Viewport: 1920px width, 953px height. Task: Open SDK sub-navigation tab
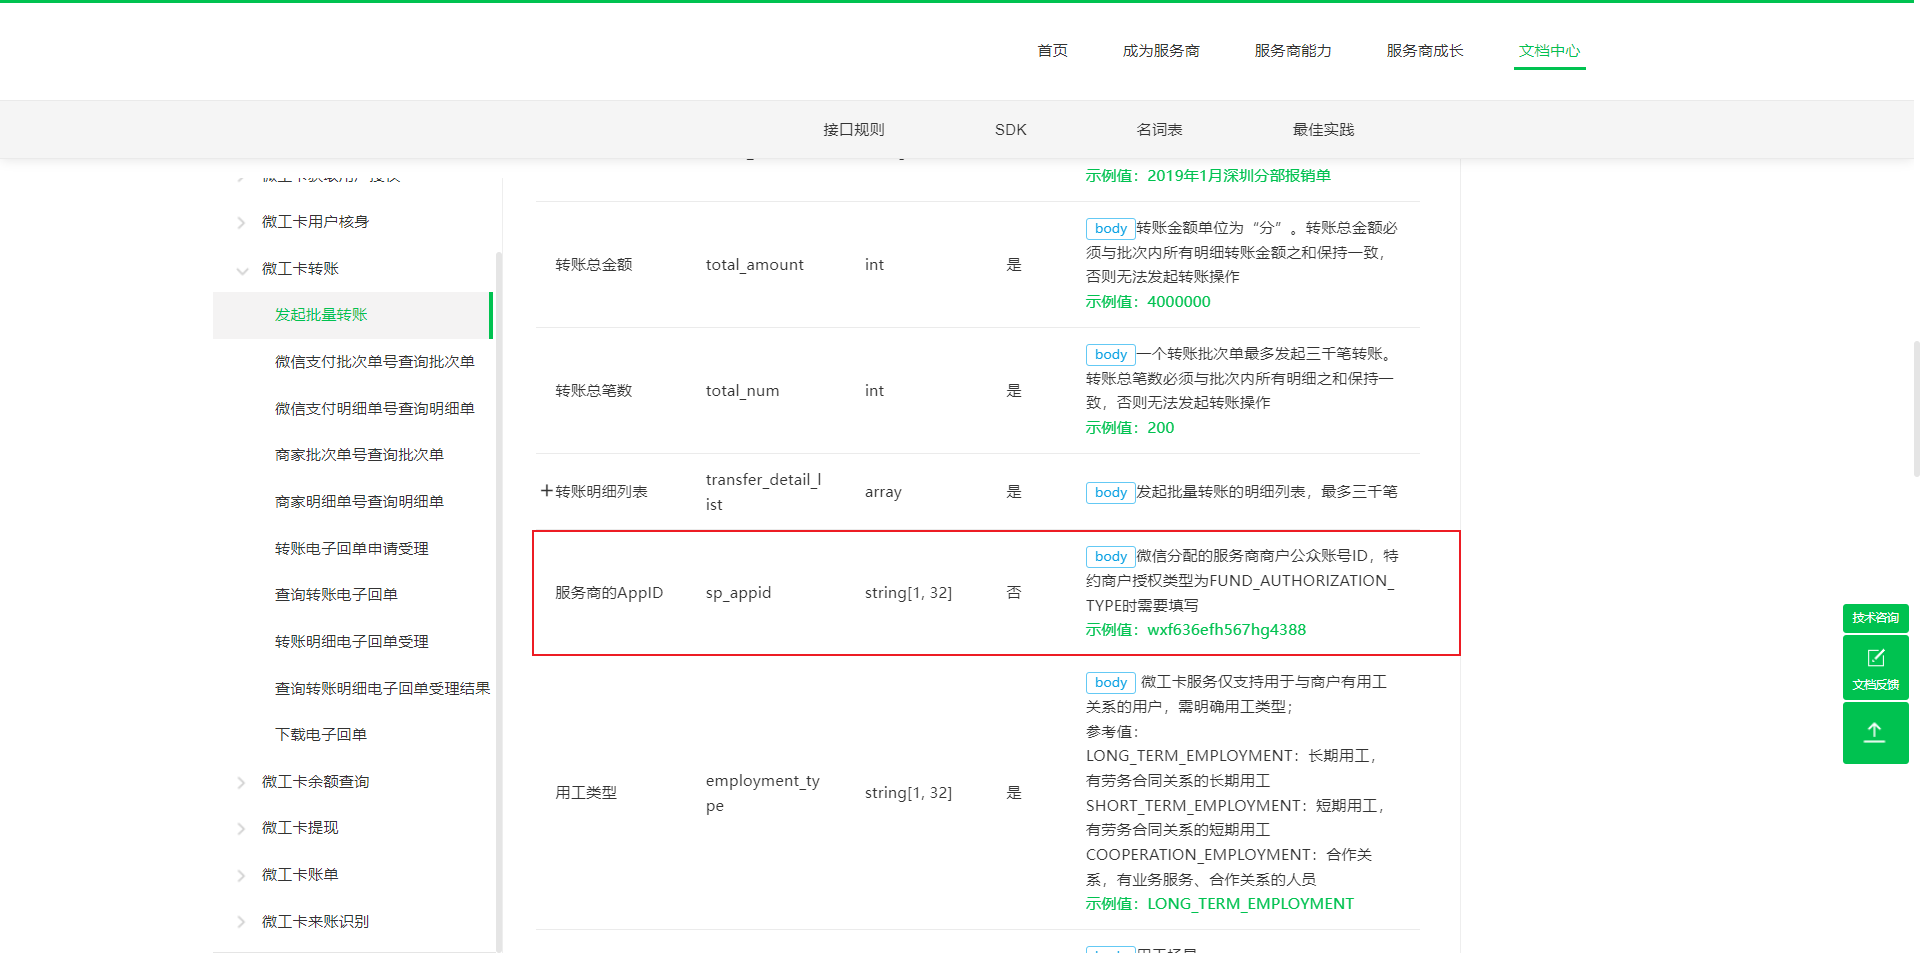point(1011,129)
